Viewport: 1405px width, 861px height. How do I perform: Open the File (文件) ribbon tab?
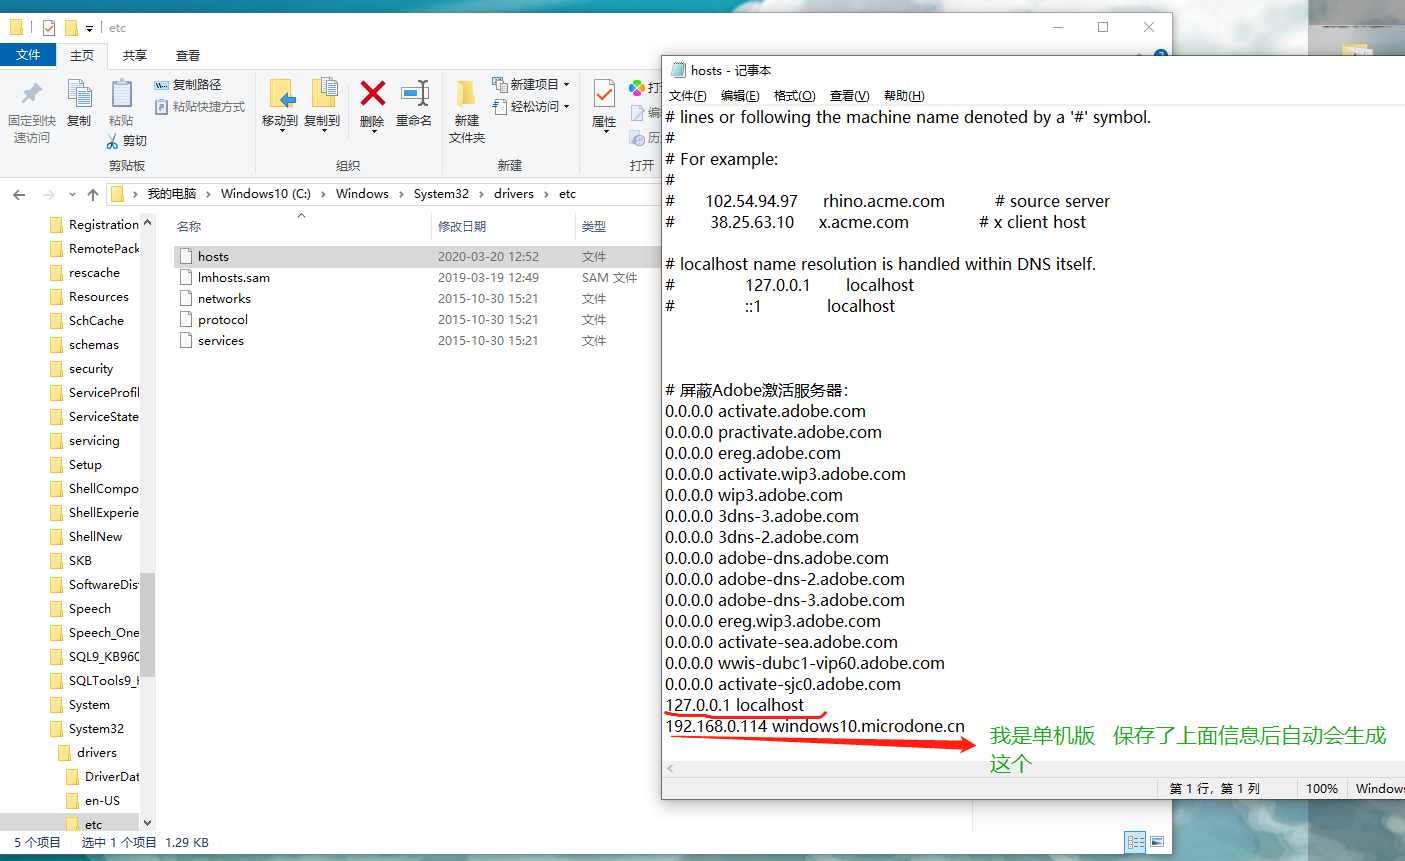point(28,55)
